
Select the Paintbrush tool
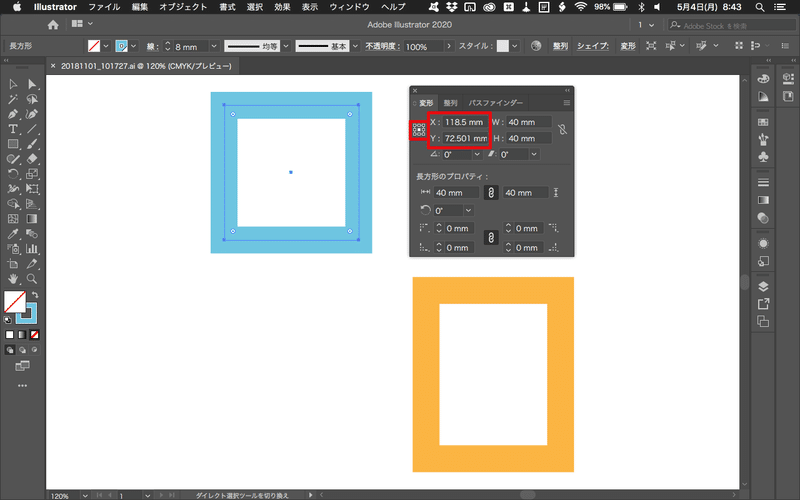(x=32, y=144)
